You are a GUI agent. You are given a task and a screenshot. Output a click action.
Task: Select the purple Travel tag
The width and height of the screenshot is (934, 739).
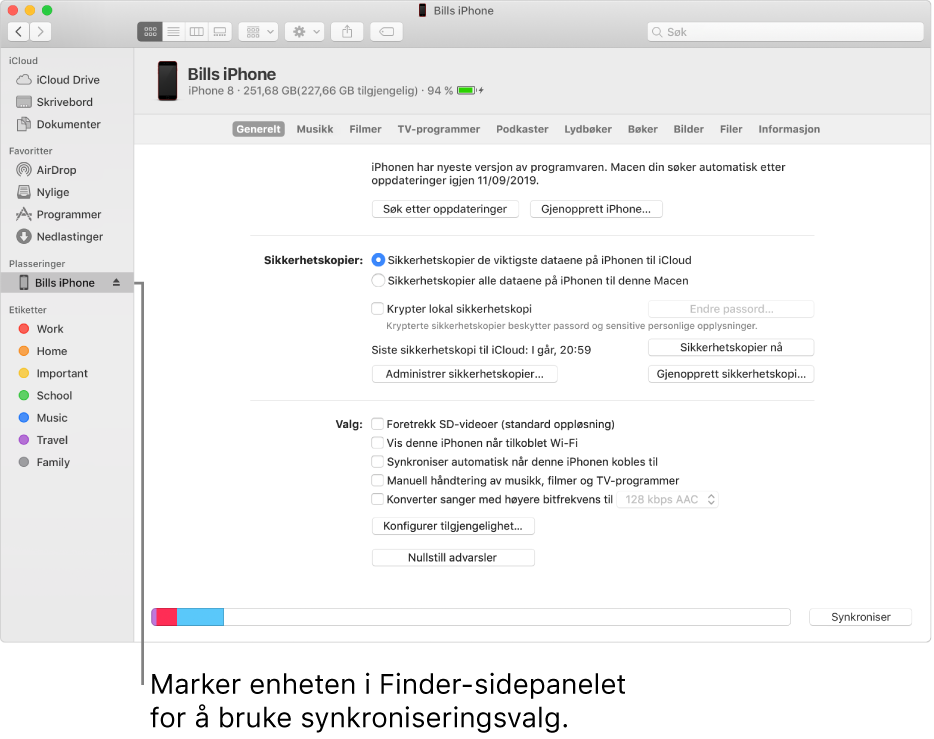tap(67, 440)
